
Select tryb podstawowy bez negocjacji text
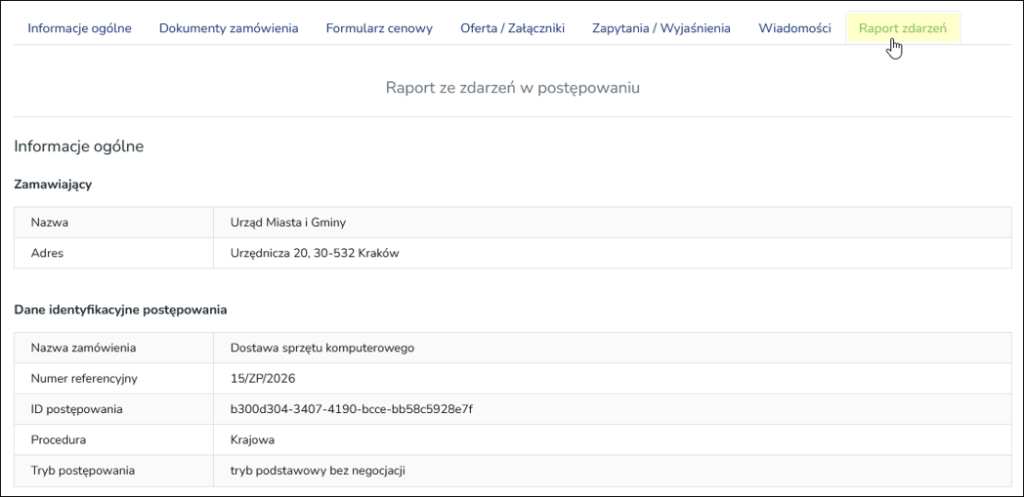[x=317, y=470]
